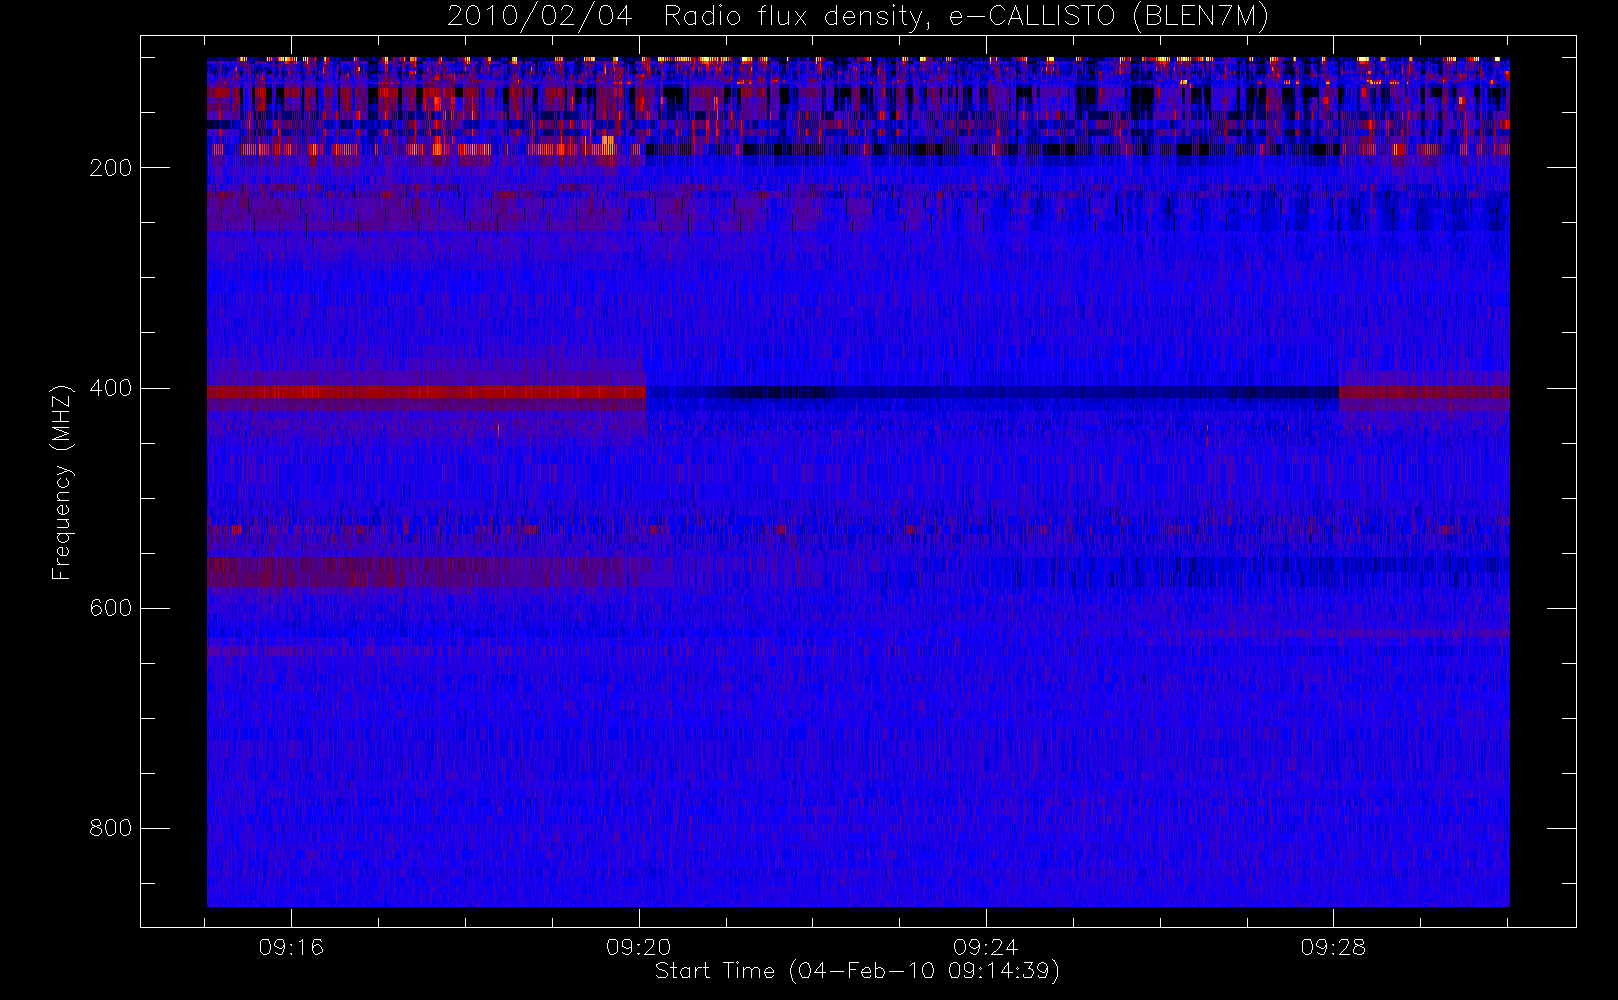Click the 800 frequency tick label
1618x1000 pixels.
click(x=110, y=828)
